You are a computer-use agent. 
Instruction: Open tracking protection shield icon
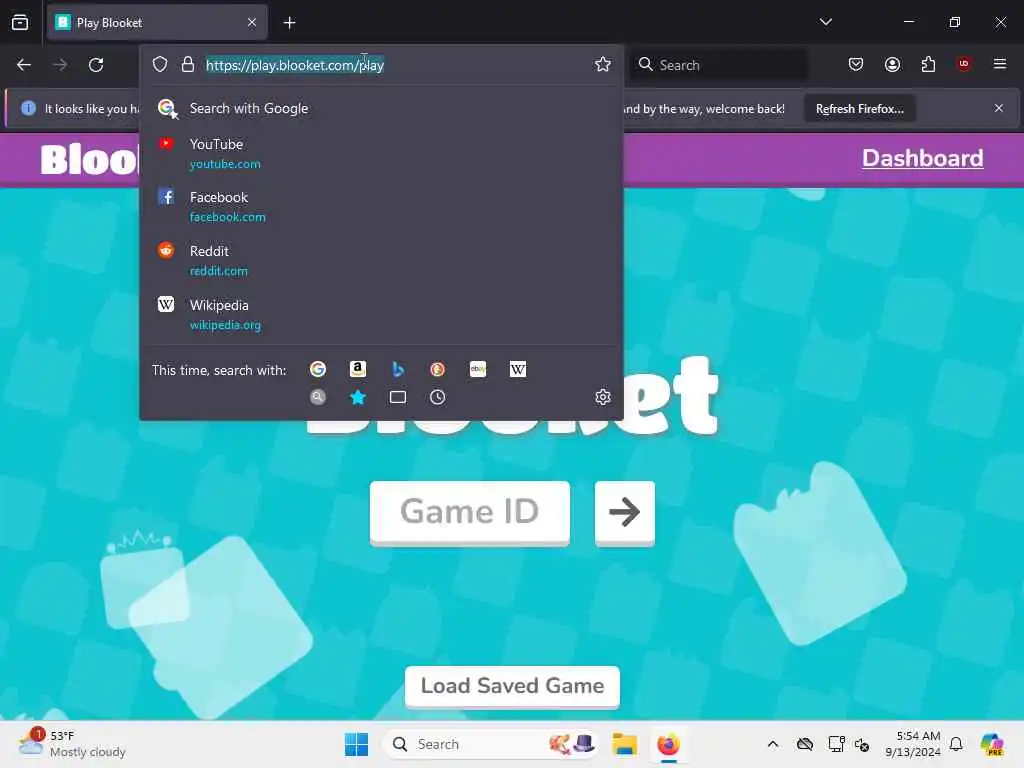[160, 64]
